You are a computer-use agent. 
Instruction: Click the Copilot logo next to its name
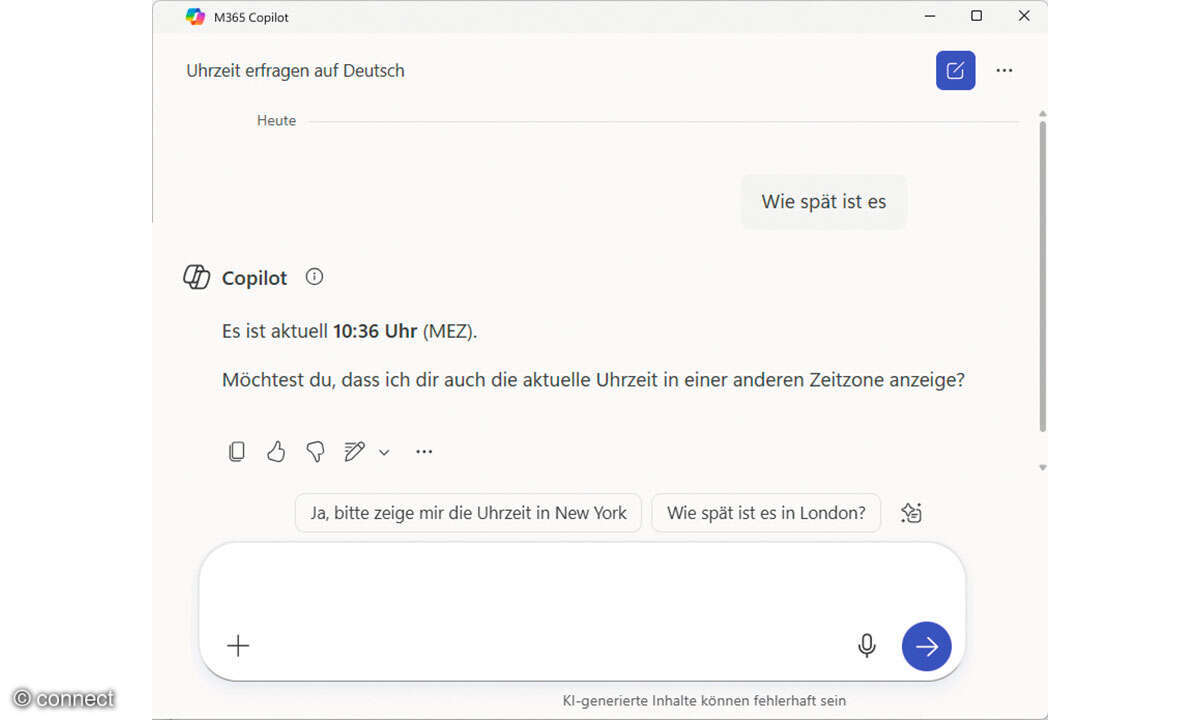pyautogui.click(x=196, y=277)
